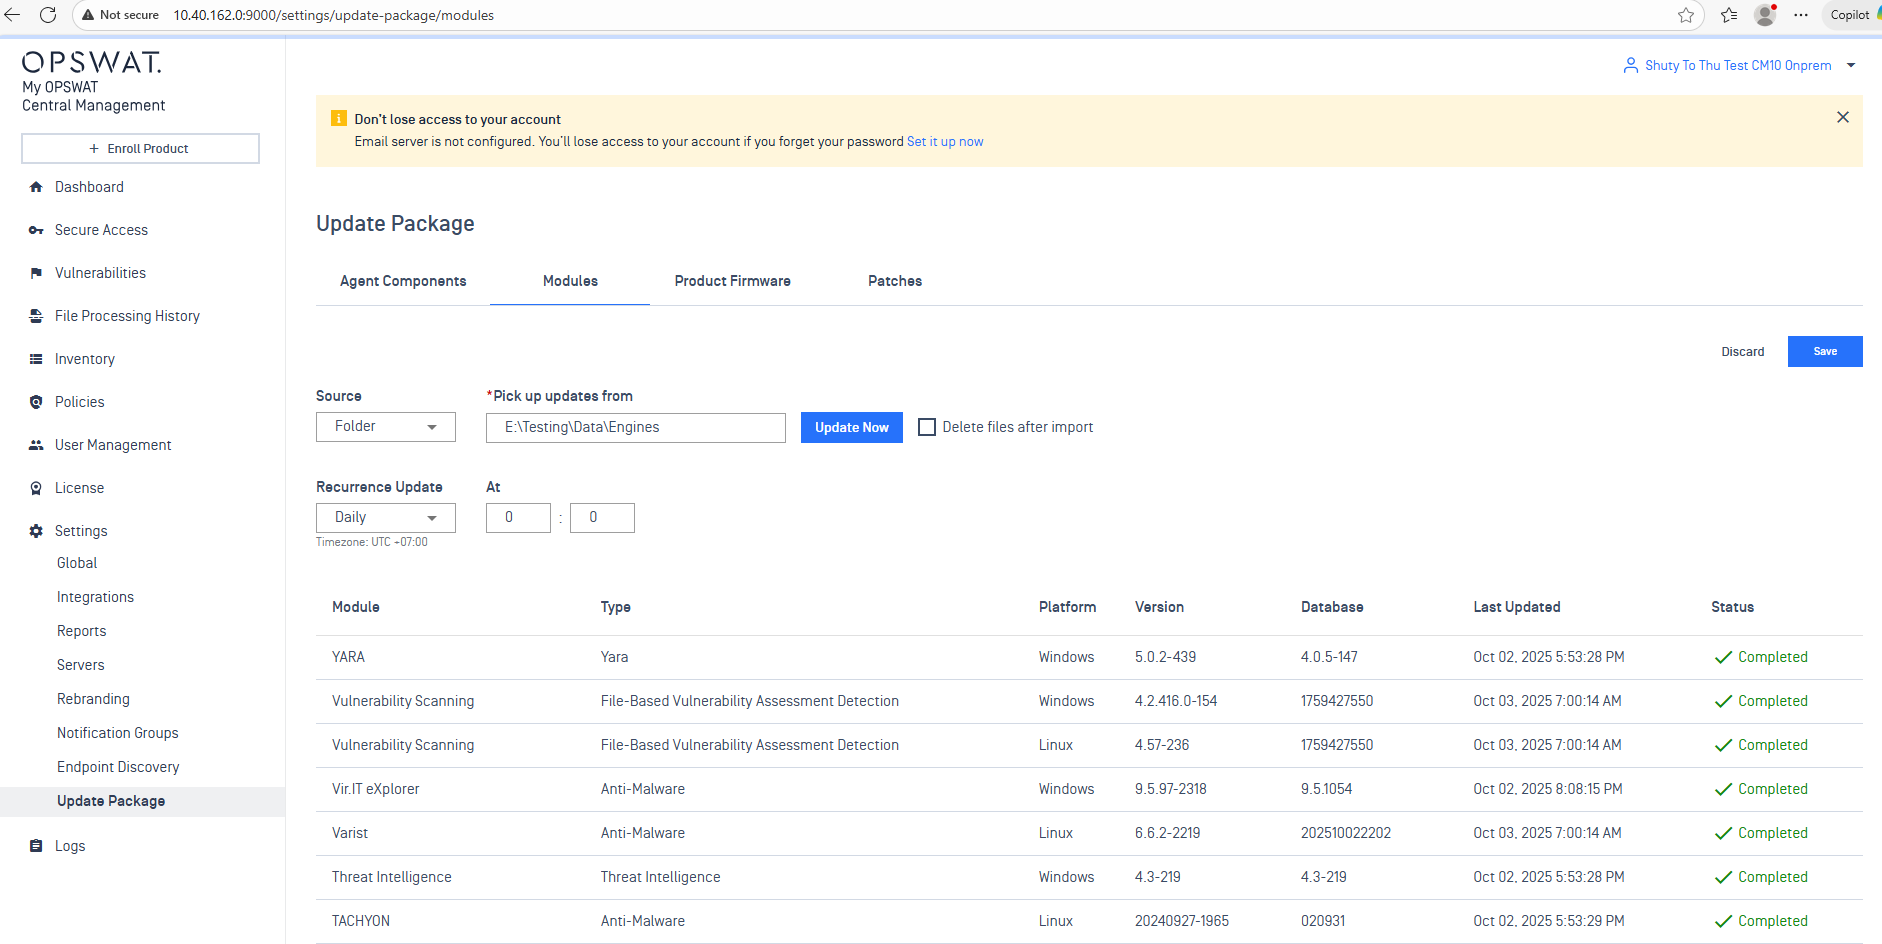Dismiss the email warning banner
This screenshot has height=944, width=1882.
point(1842,118)
